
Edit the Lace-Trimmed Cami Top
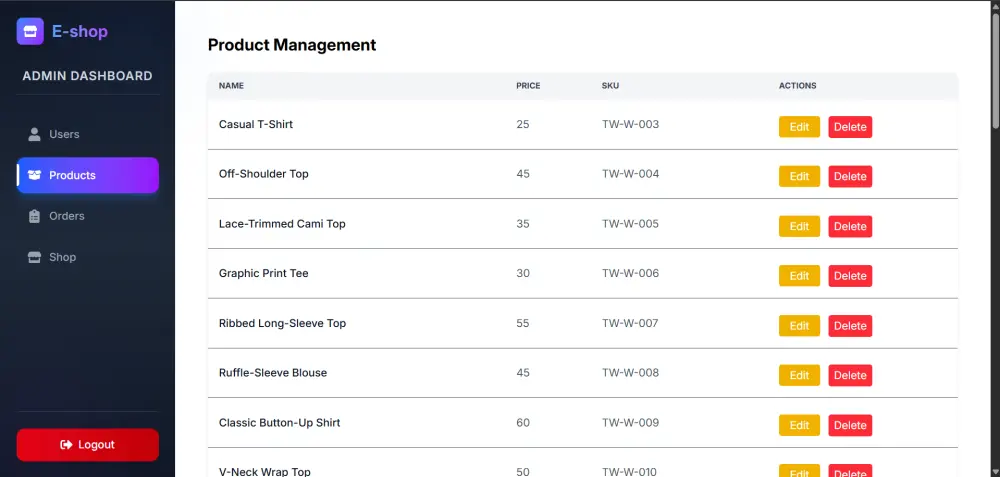coord(799,226)
